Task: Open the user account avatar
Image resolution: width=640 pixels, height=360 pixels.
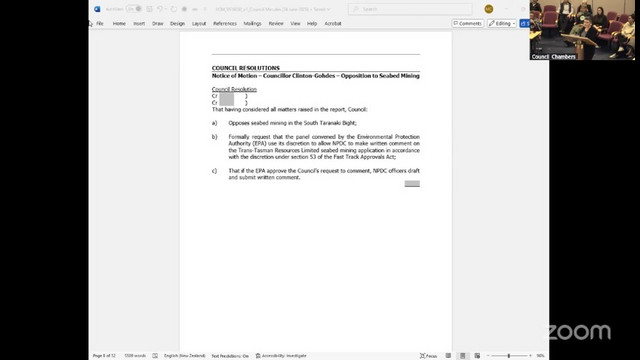Action: (x=489, y=9)
